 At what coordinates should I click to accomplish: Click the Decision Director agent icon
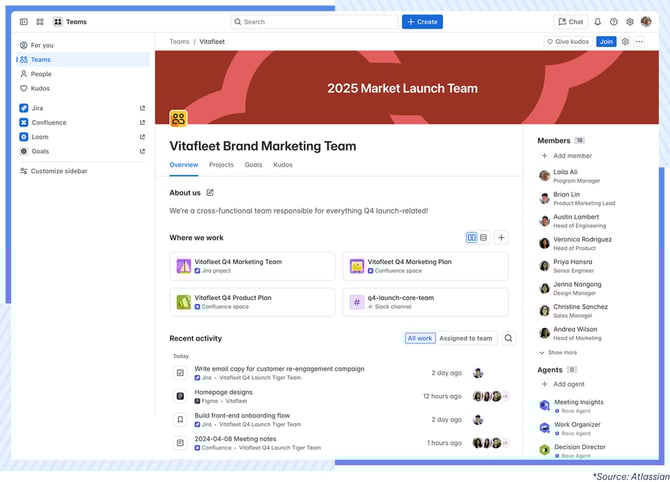[544, 450]
